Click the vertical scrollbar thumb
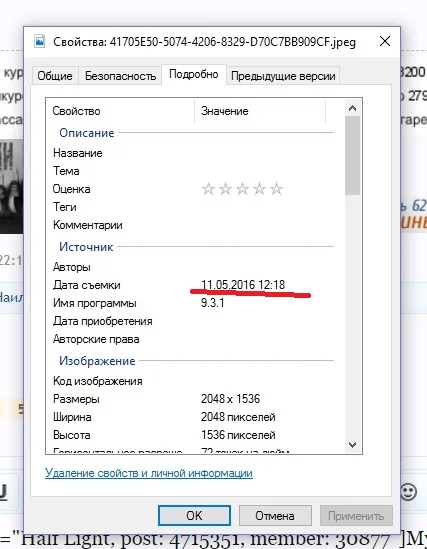Image resolution: width=427 pixels, height=549 pixels. click(352, 155)
